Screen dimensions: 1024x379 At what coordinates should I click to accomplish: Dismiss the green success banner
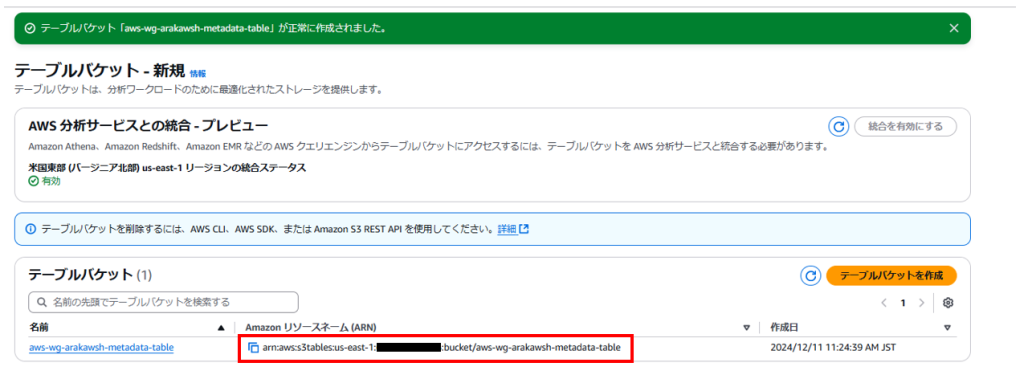pyautogui.click(x=953, y=28)
